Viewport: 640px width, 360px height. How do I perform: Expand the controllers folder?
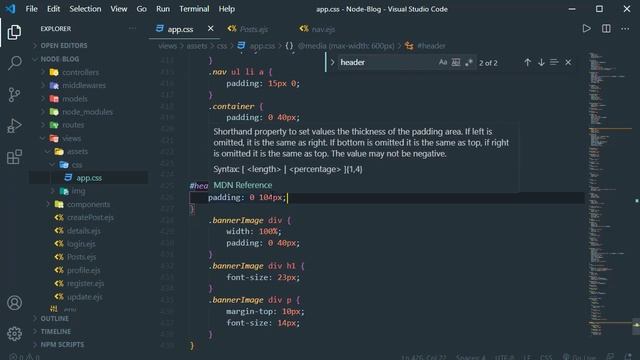pyautogui.click(x=80, y=72)
